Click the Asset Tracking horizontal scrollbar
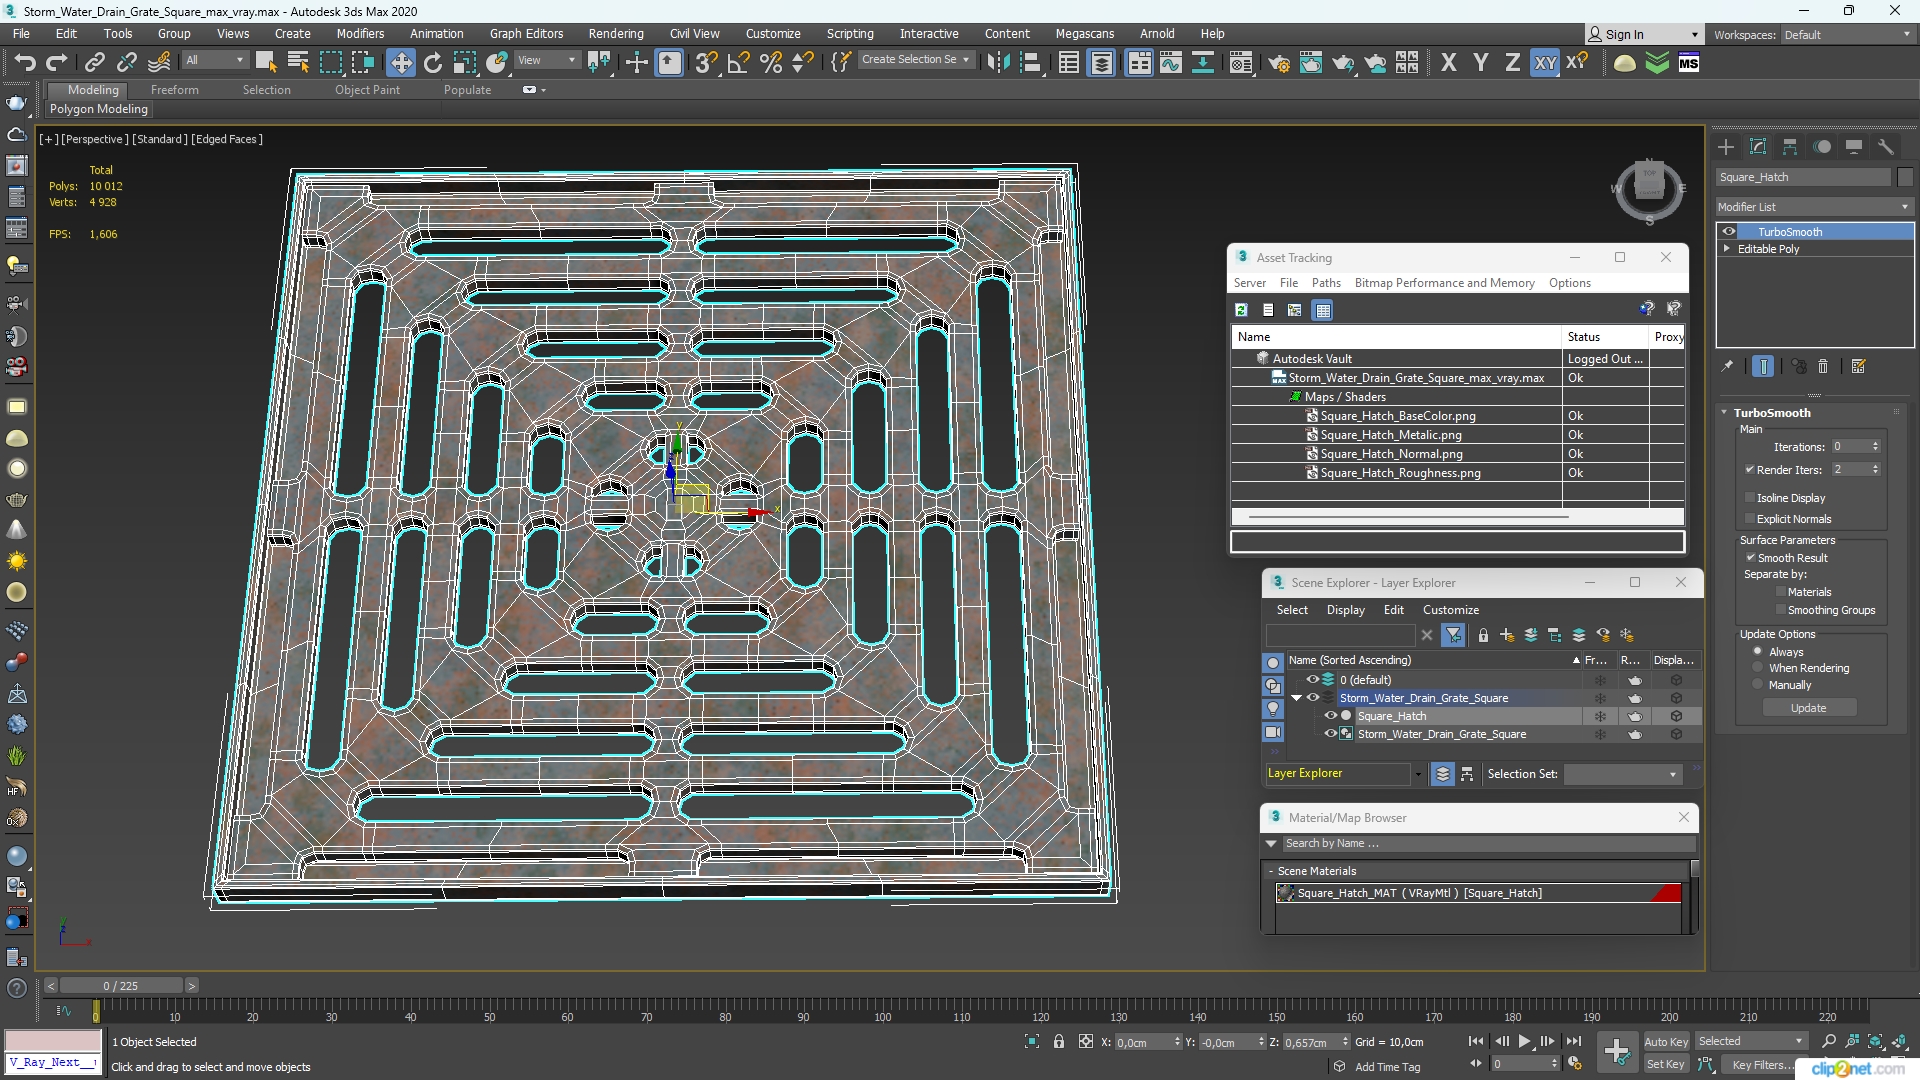The height and width of the screenshot is (1080, 1920). click(1409, 517)
